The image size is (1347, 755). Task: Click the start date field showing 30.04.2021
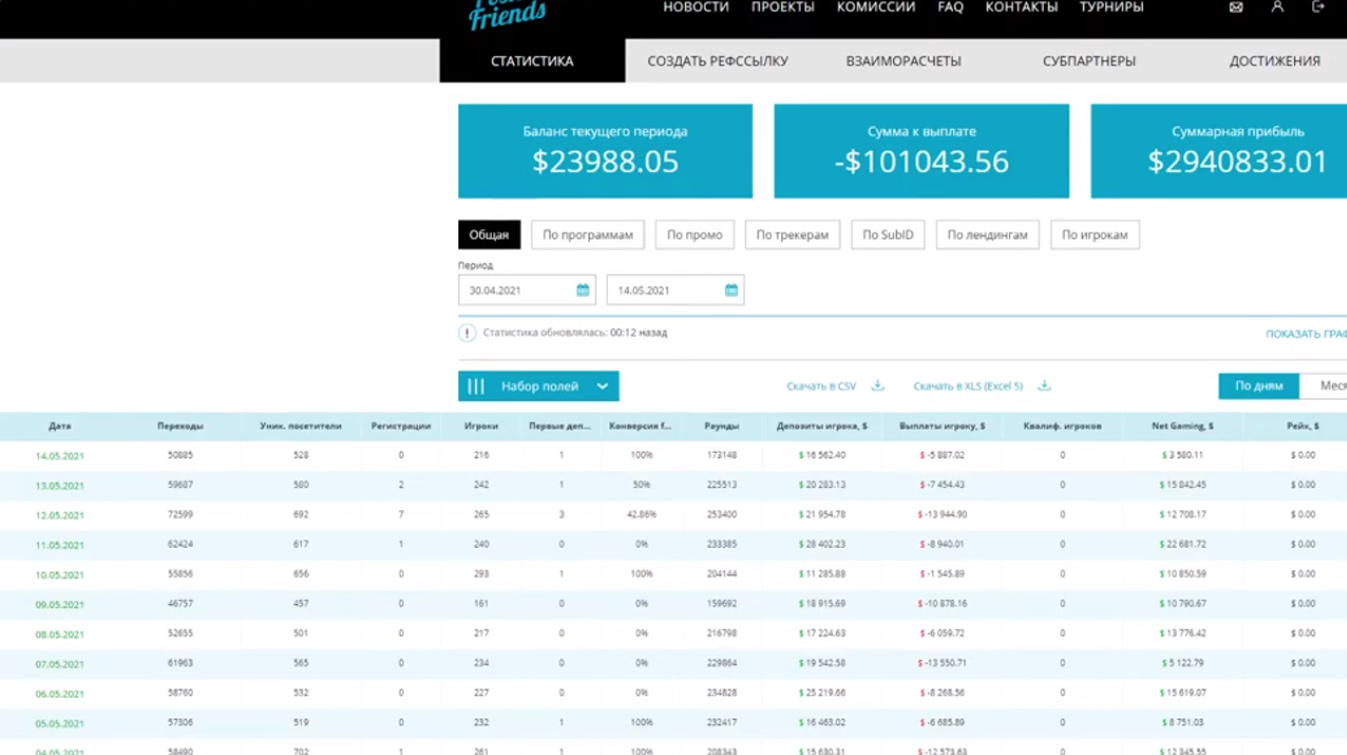click(x=516, y=290)
